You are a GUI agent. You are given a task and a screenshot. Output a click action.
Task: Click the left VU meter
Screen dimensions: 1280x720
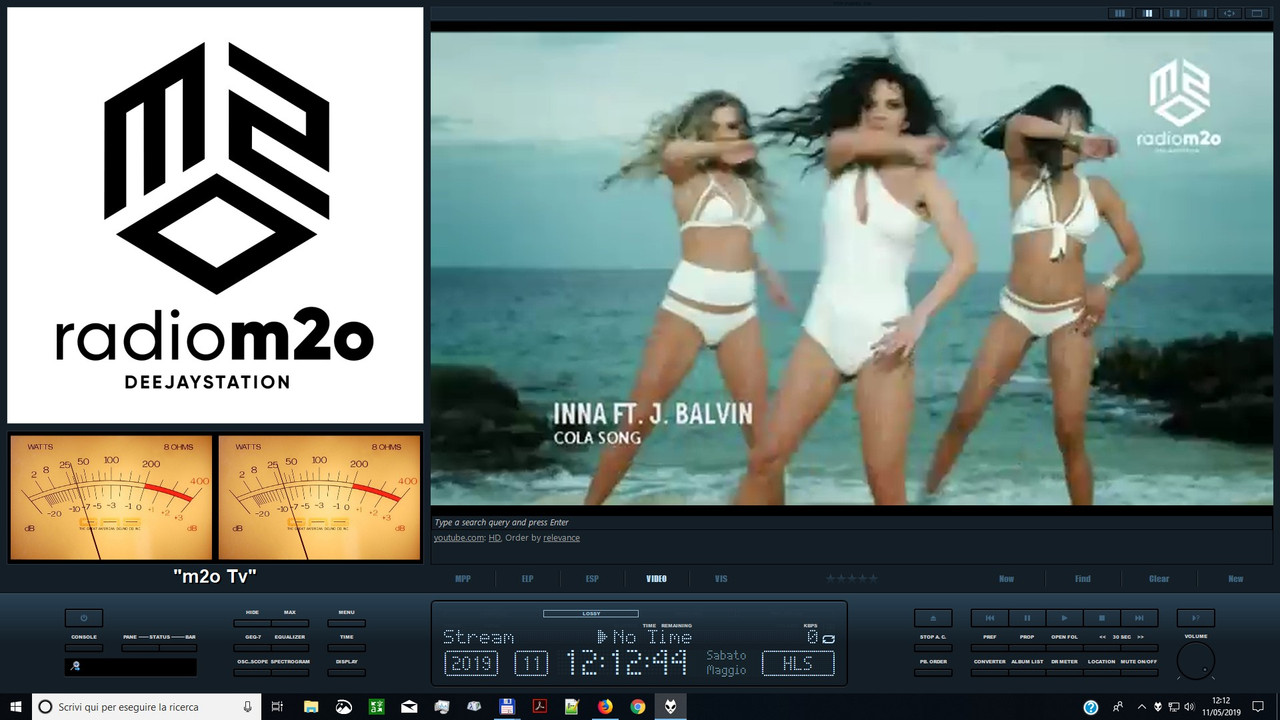111,497
